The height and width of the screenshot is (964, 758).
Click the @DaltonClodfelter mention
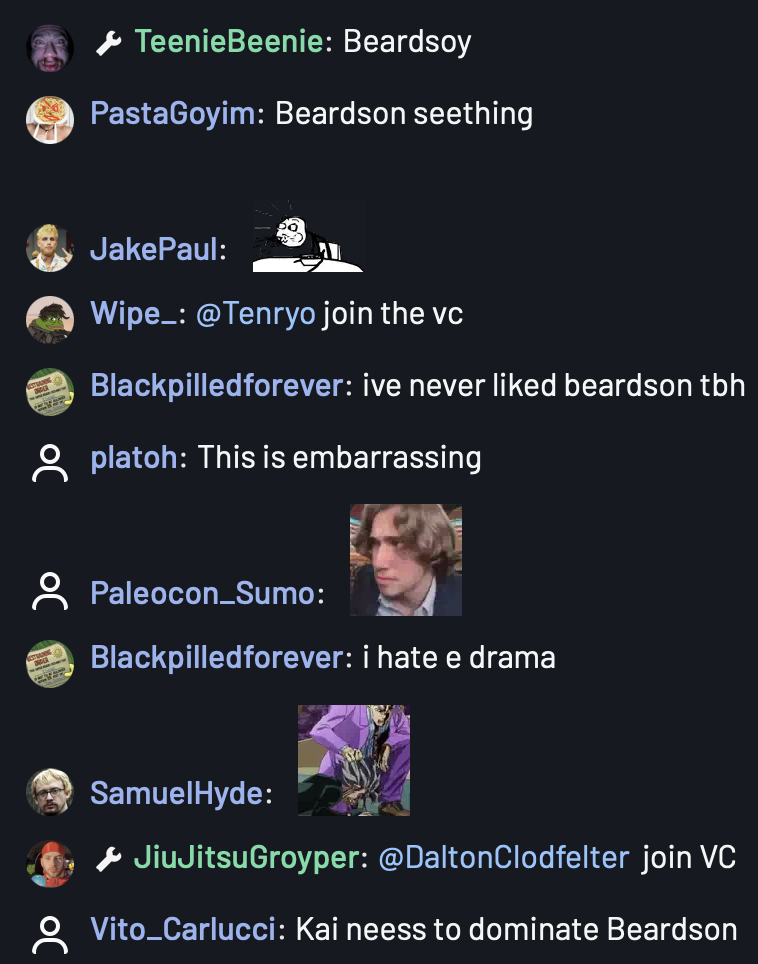503,858
